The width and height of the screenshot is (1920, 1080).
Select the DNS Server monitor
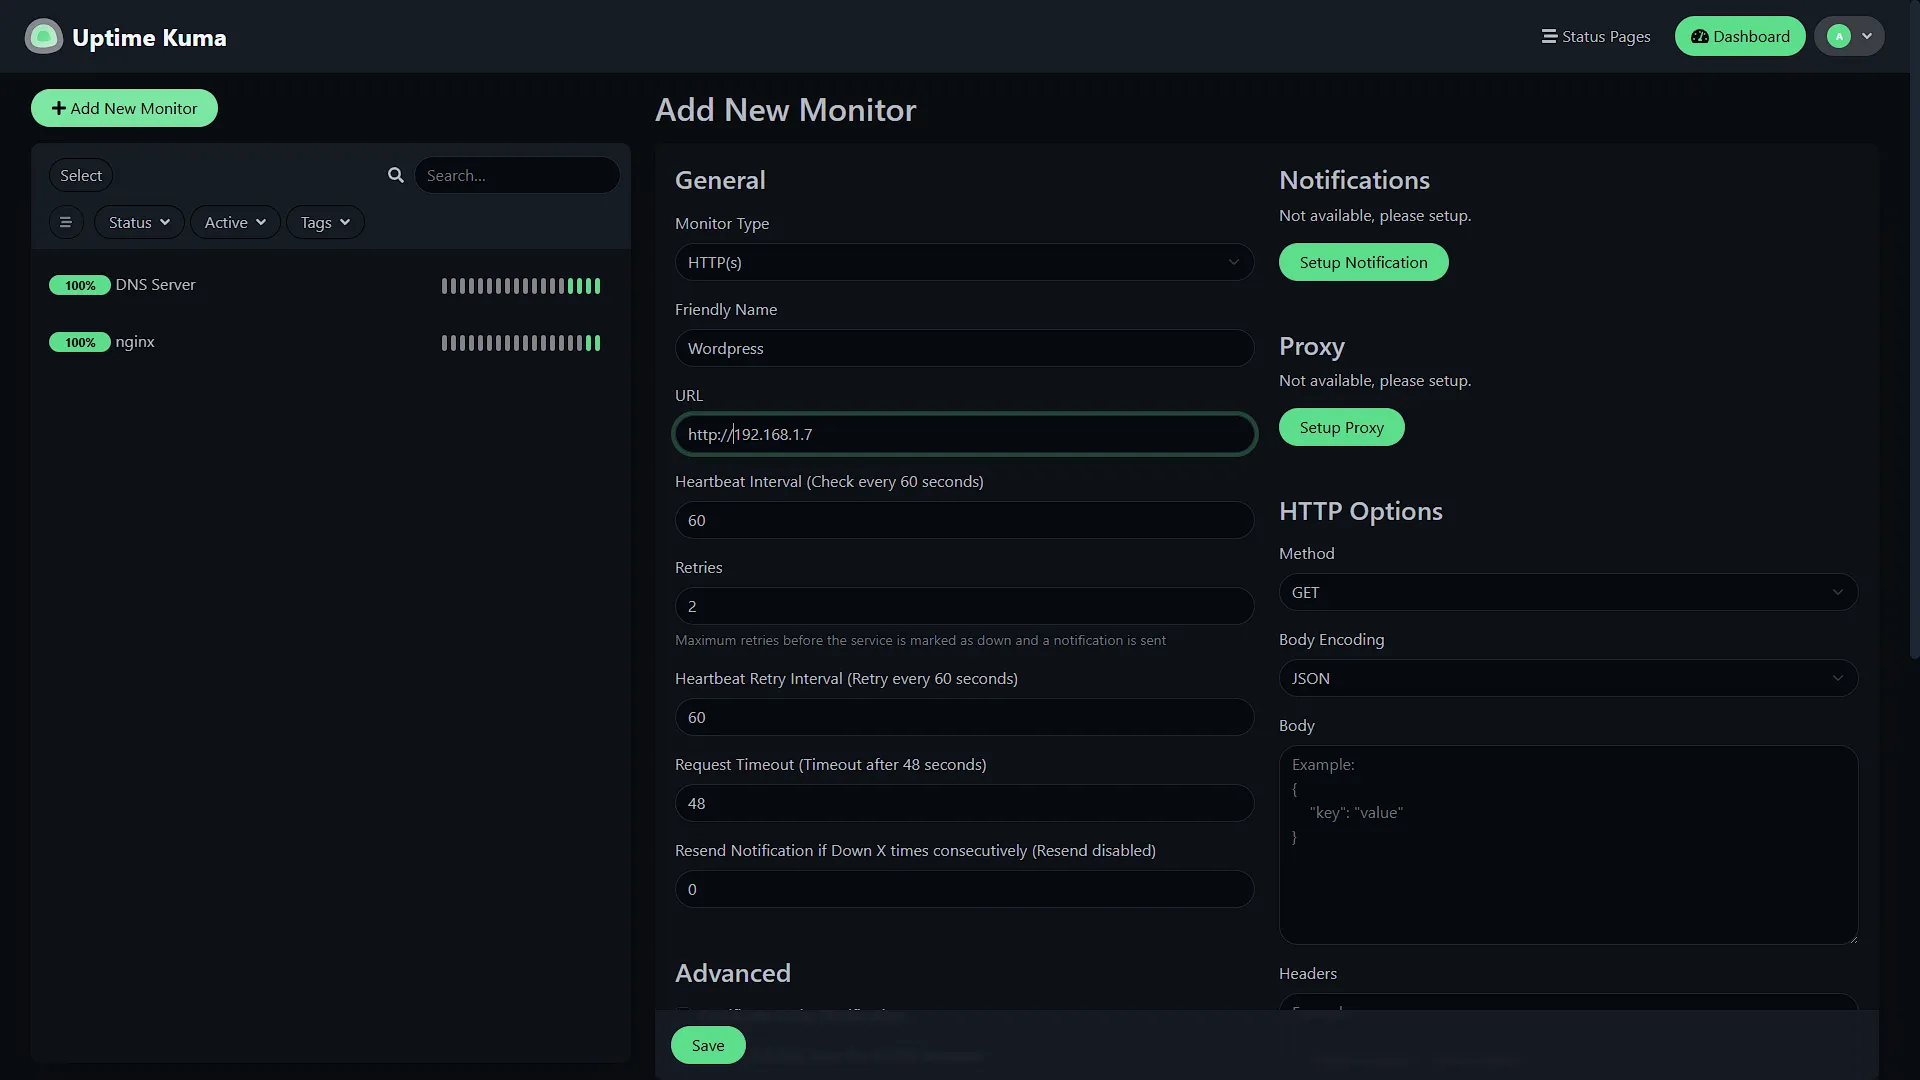pyautogui.click(x=330, y=285)
